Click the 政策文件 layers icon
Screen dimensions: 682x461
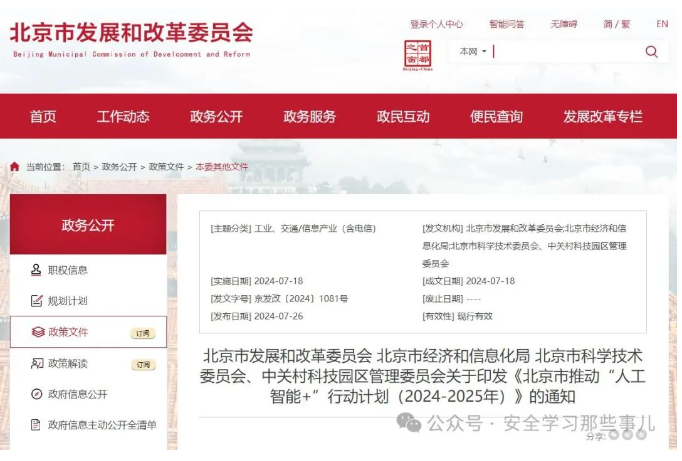(35, 332)
